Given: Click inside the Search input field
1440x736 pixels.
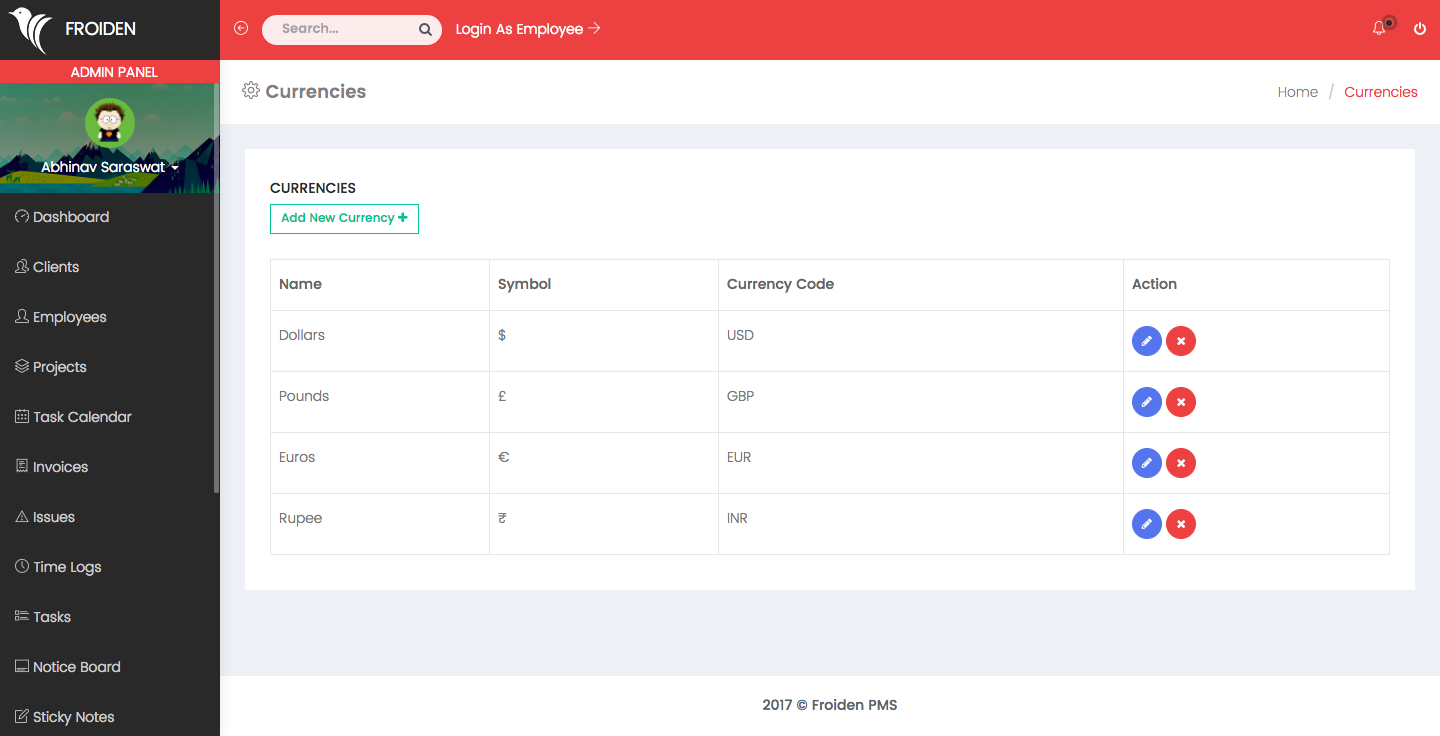Looking at the screenshot, I should (340, 29).
